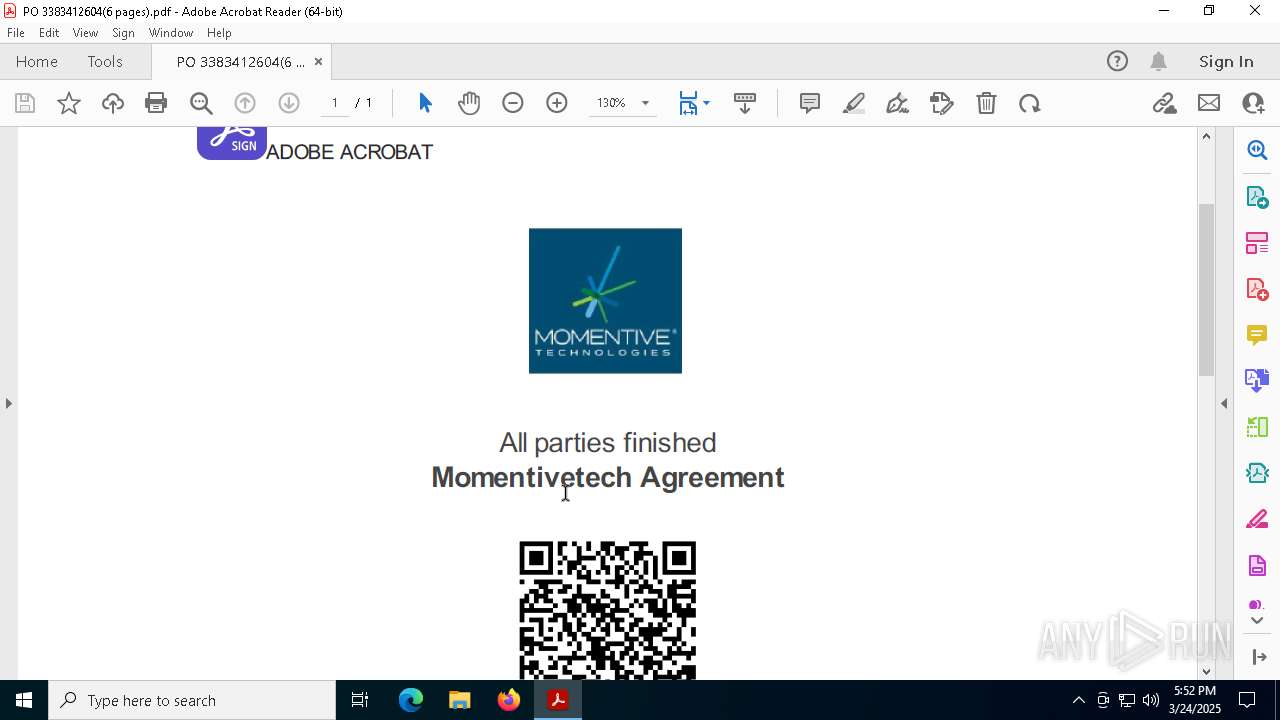Click the scrolling mode icon
The height and width of the screenshot is (720, 1280).
(x=745, y=103)
